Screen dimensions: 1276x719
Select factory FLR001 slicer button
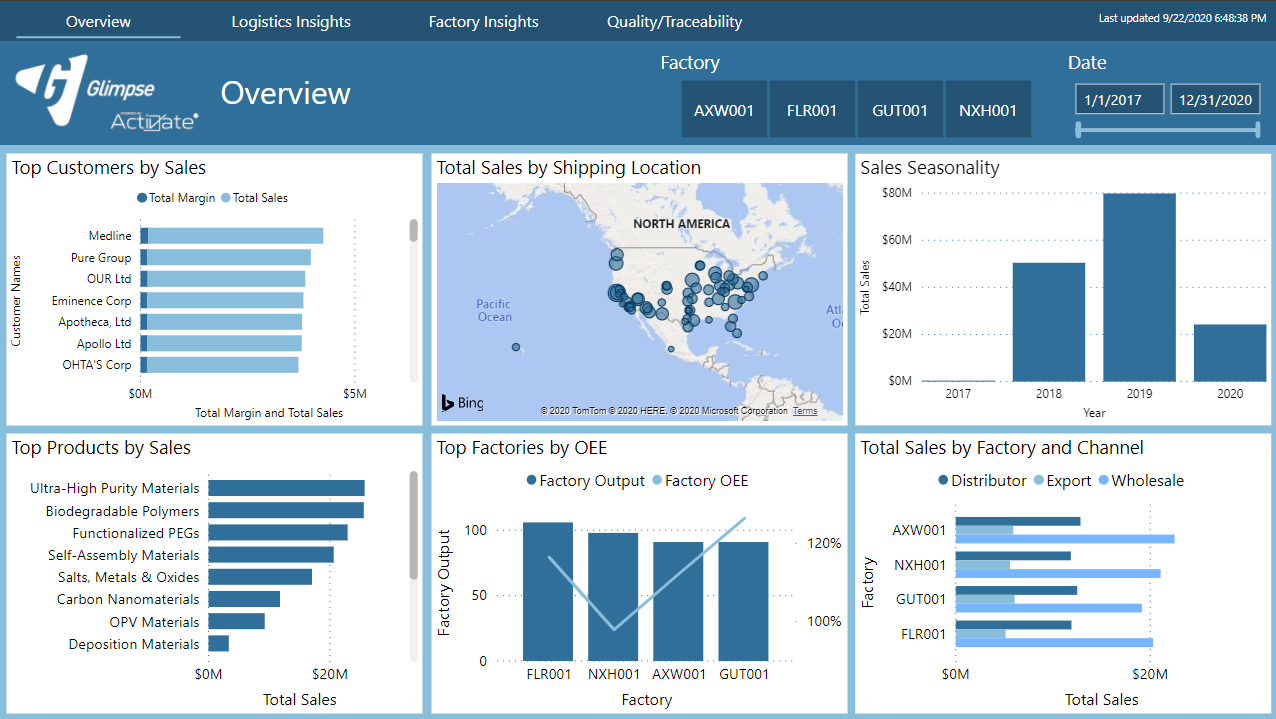pyautogui.click(x=812, y=110)
